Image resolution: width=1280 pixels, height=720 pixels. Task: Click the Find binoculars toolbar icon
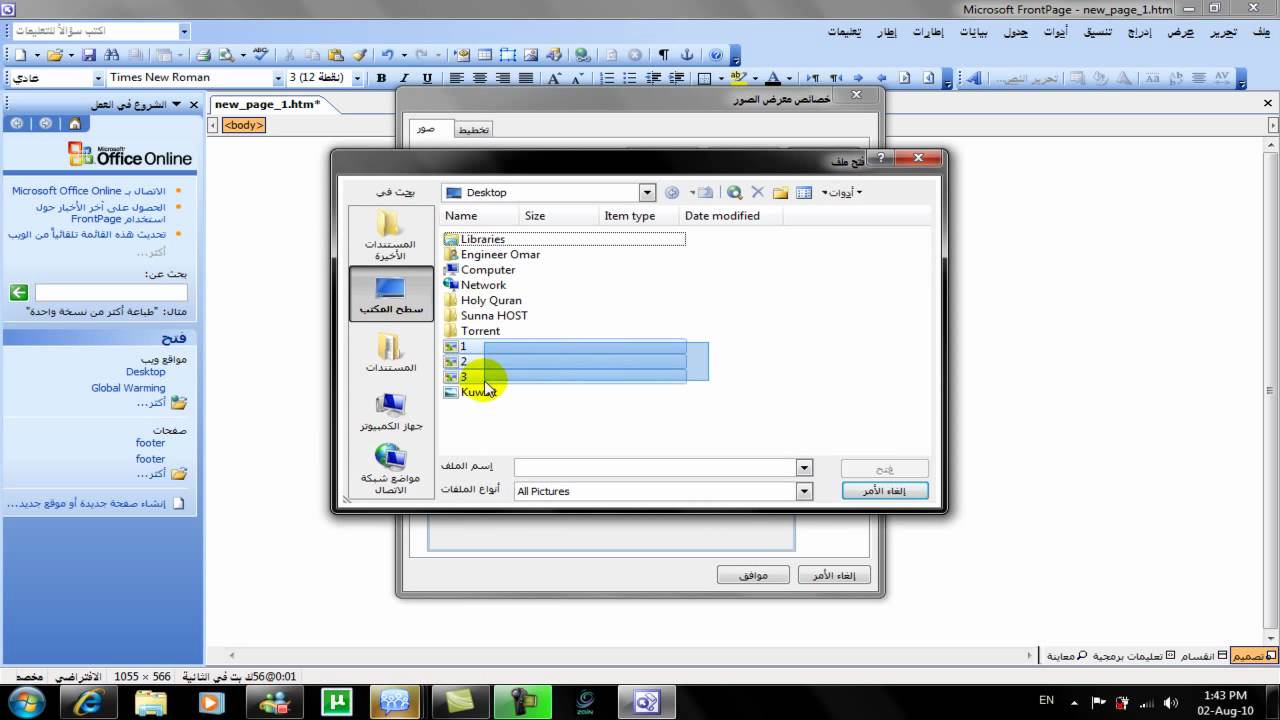click(x=111, y=55)
